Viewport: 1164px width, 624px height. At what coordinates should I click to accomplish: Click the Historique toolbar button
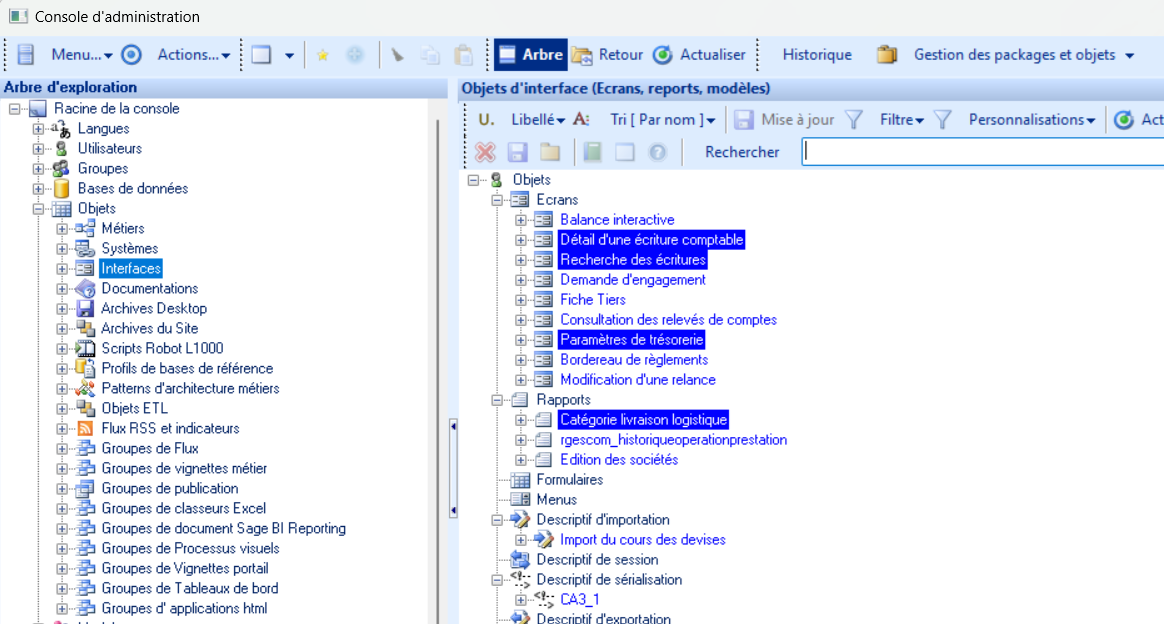point(817,55)
